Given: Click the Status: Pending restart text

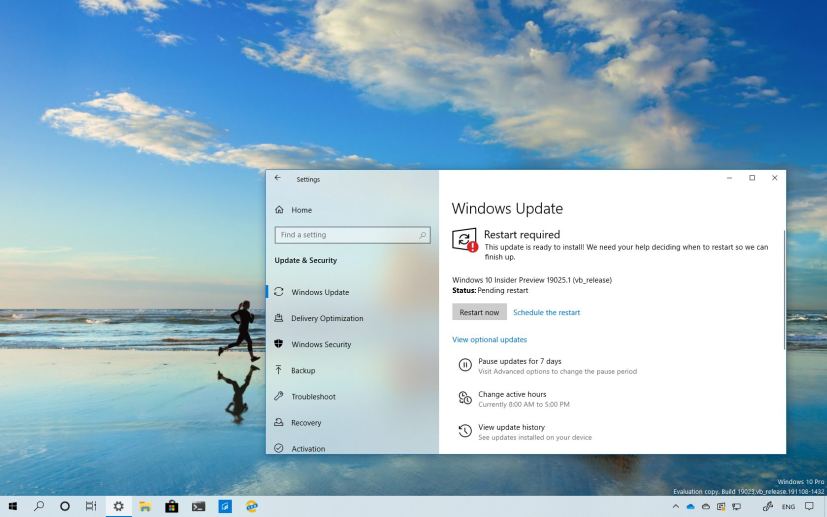Looking at the screenshot, I should click(x=490, y=291).
